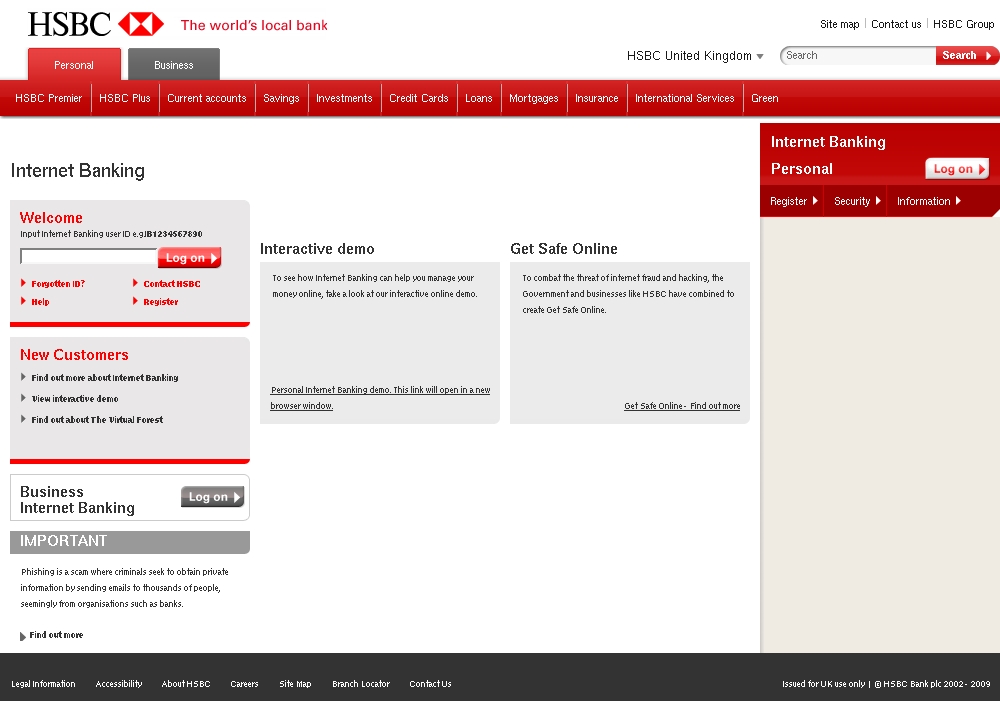Switch to the Business tab

click(x=173, y=64)
